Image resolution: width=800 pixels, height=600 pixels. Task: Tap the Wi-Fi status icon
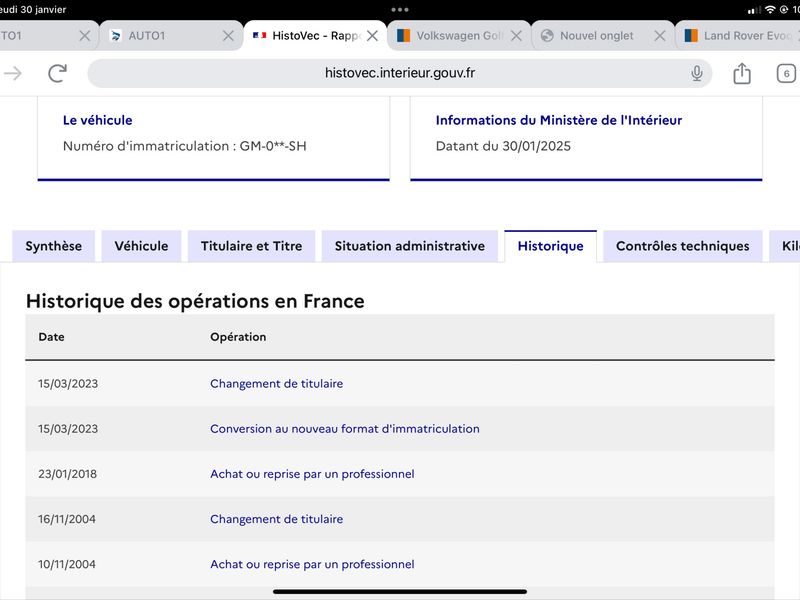click(x=770, y=10)
